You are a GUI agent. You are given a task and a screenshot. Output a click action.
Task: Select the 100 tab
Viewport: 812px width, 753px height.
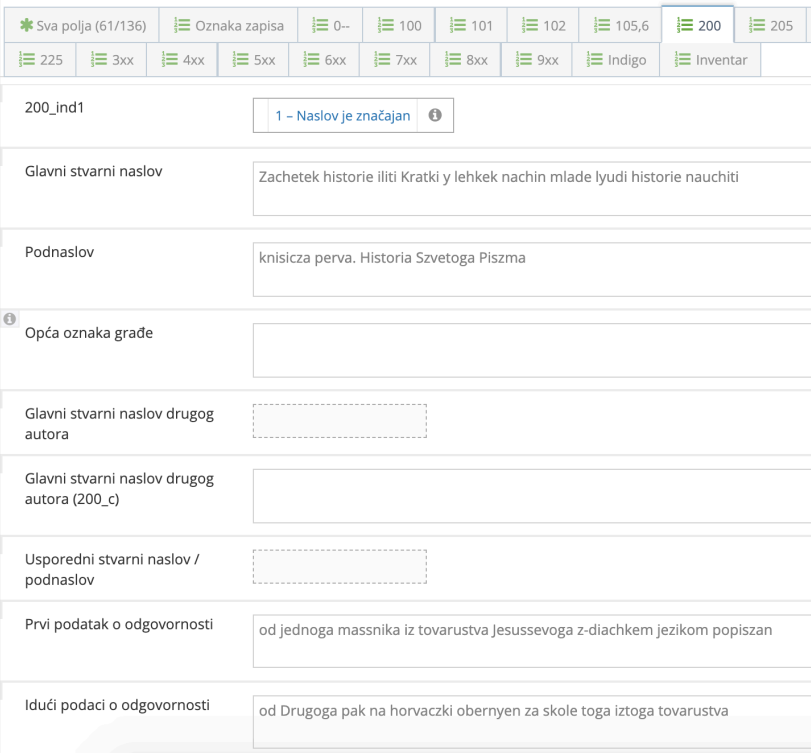(x=398, y=25)
